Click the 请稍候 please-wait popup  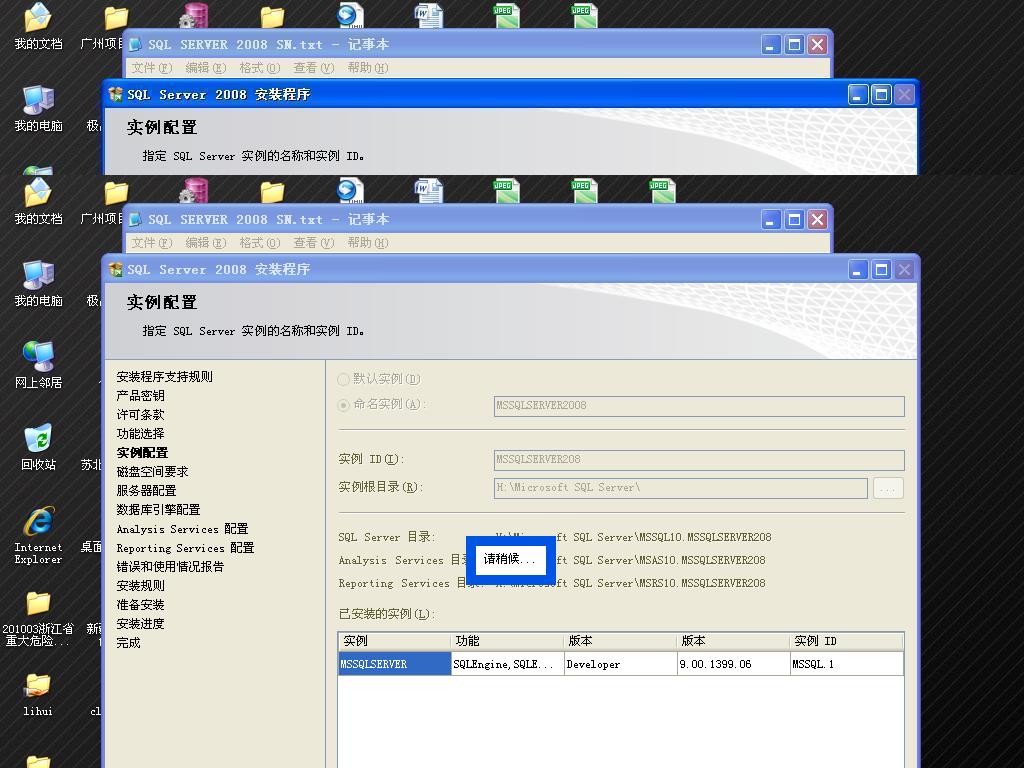coord(510,559)
